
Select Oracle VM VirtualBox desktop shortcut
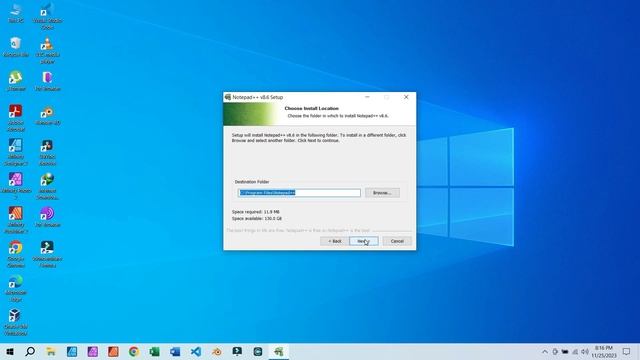(x=16, y=322)
